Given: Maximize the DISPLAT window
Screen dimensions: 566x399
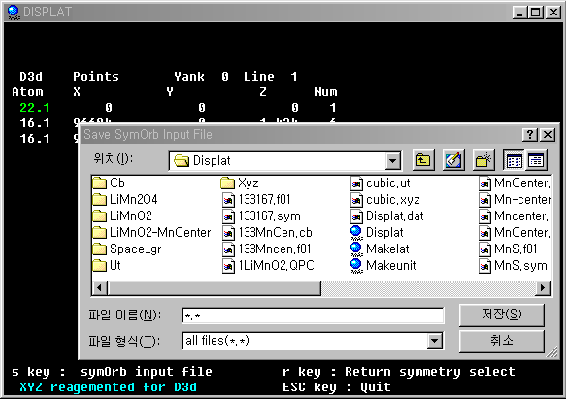Looking at the screenshot, I should [535, 12].
